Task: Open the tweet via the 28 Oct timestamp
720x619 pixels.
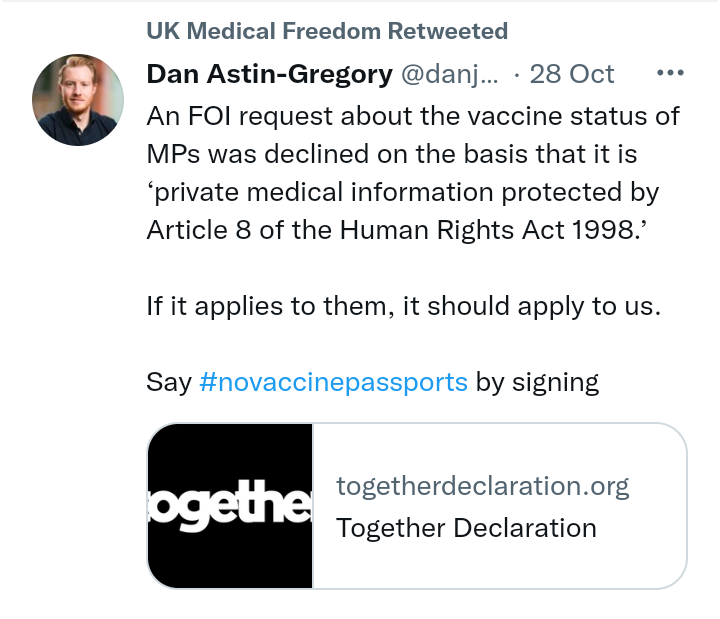Action: [x=572, y=74]
